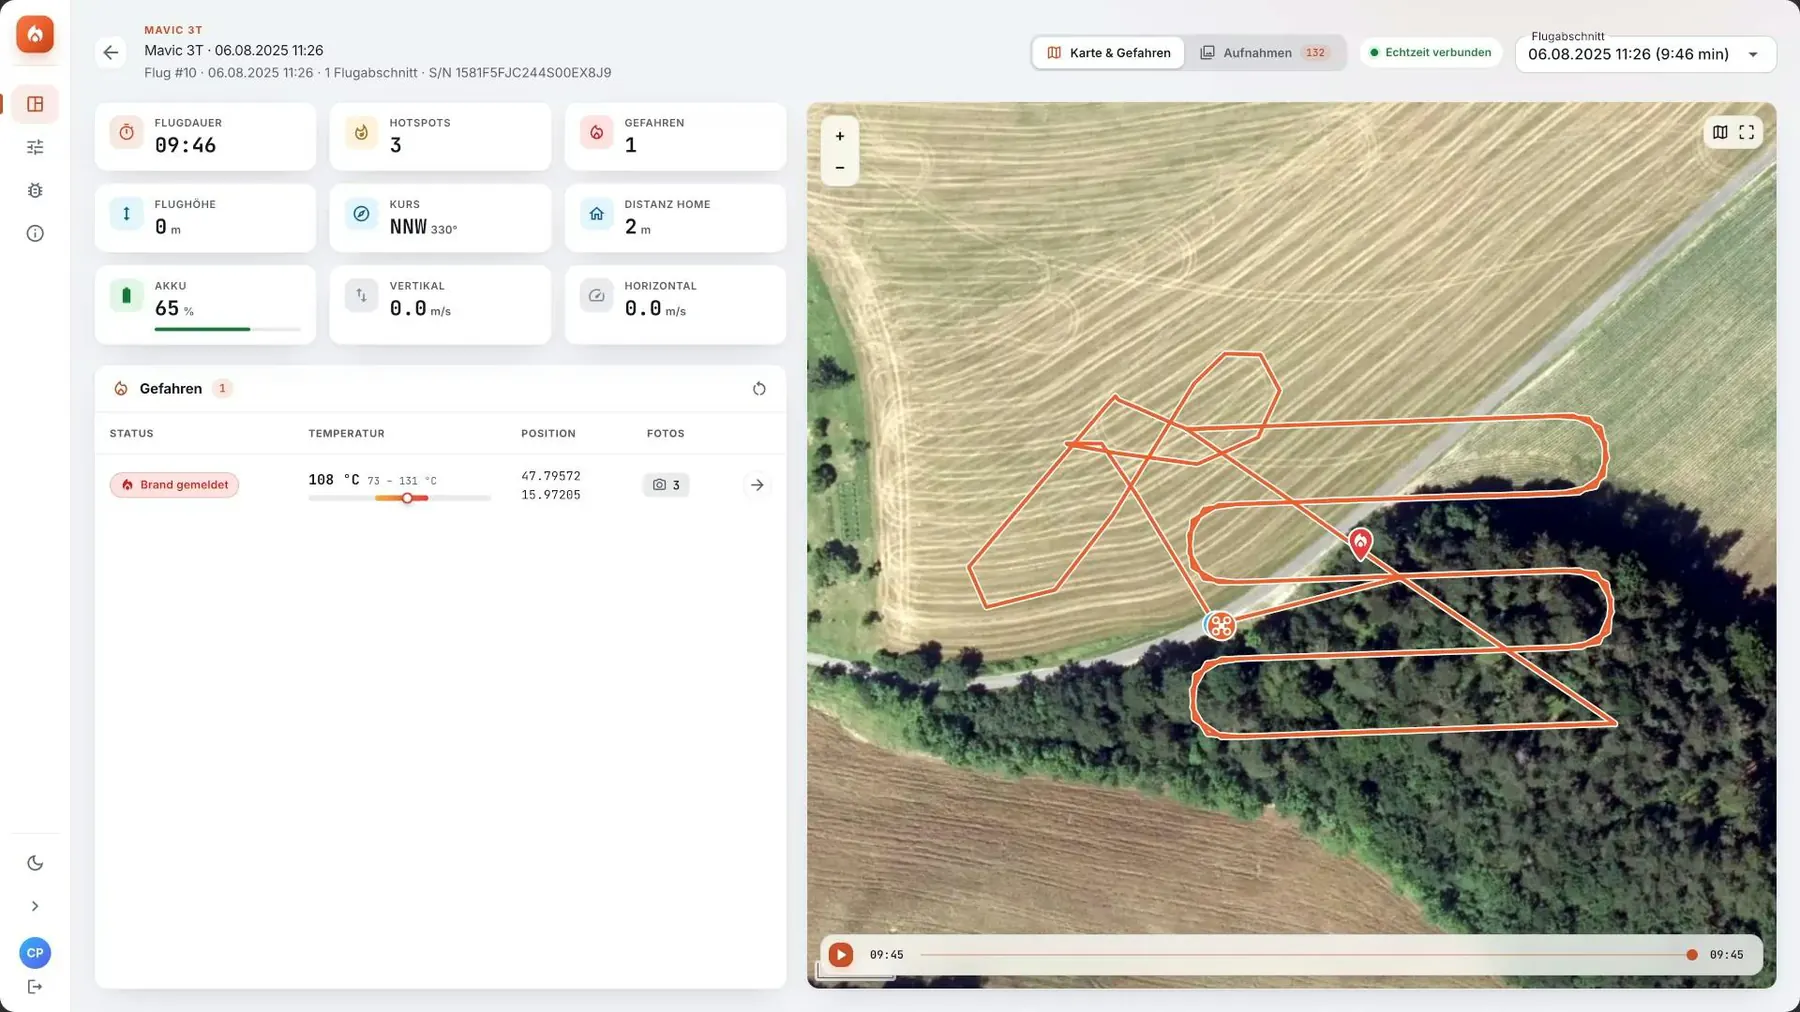Switch to Karte & Gefahren tab
The height and width of the screenshot is (1012, 1800).
pos(1108,52)
